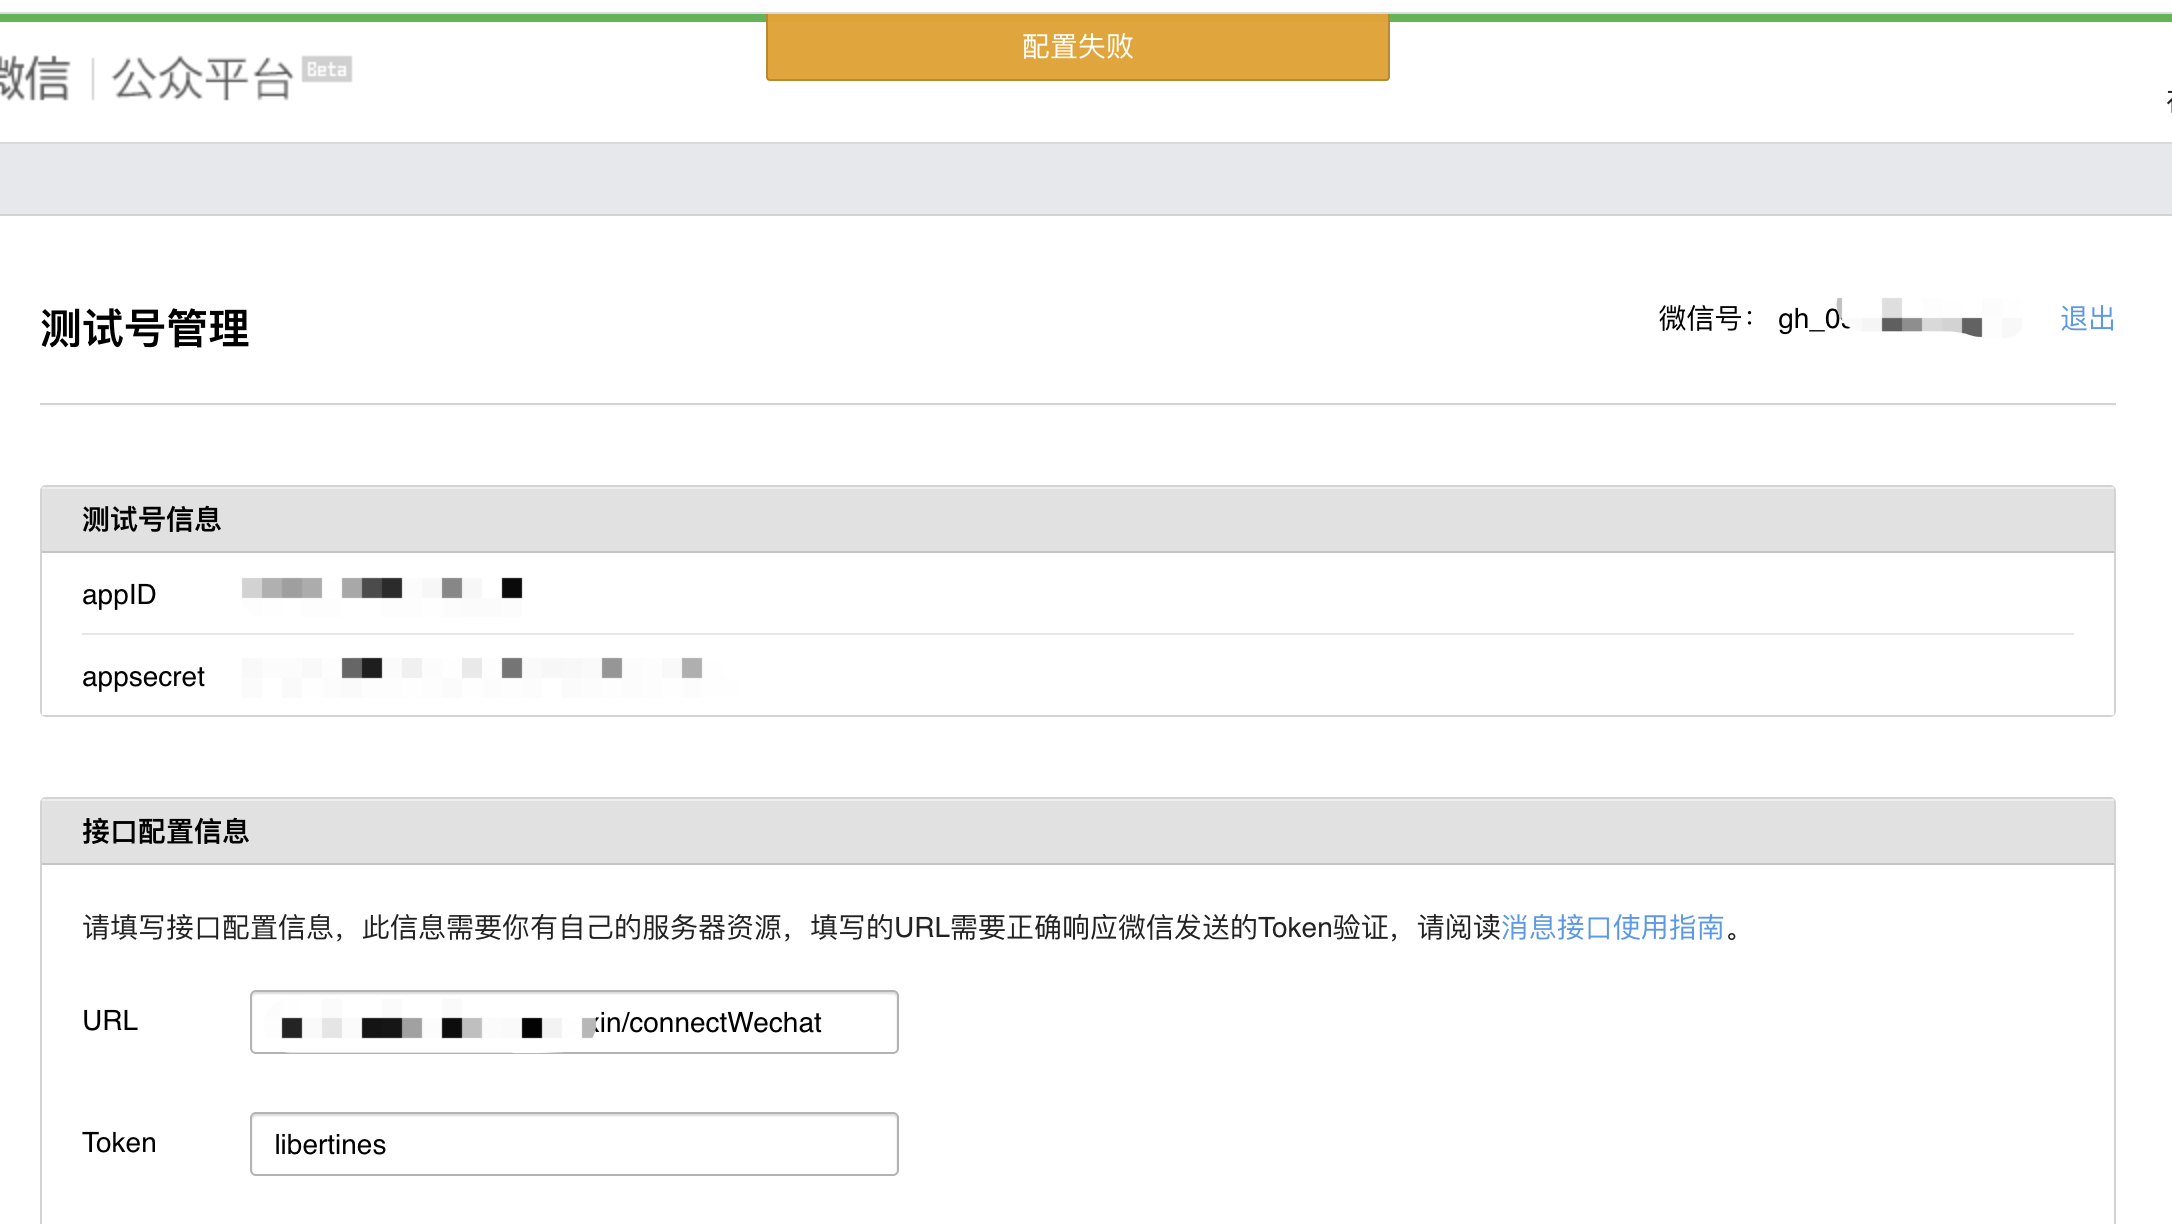The height and width of the screenshot is (1224, 2172).
Task: Click the 接口配置信息 section header
Action: click(165, 831)
